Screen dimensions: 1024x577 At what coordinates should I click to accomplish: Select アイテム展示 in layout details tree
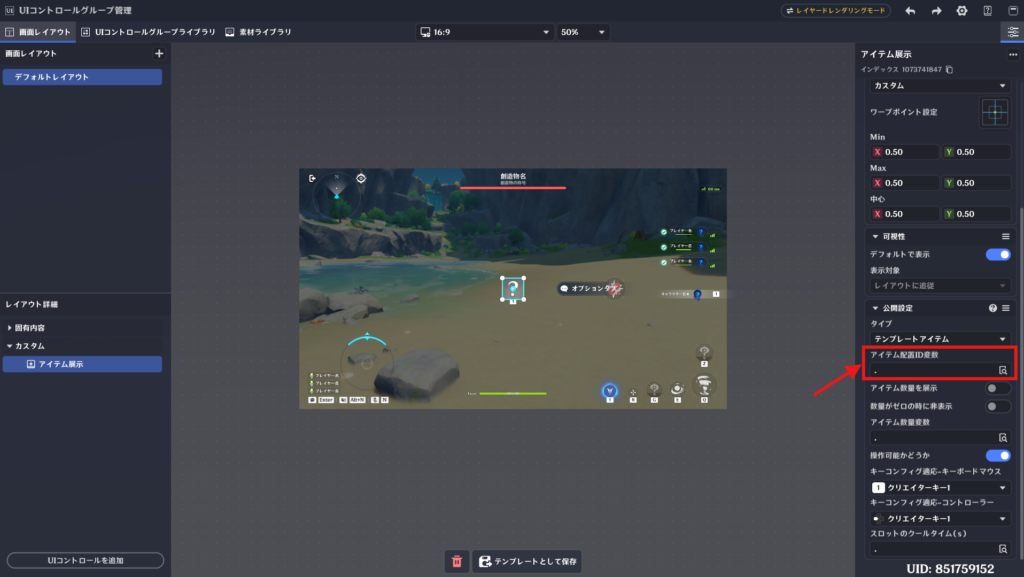click(x=82, y=364)
